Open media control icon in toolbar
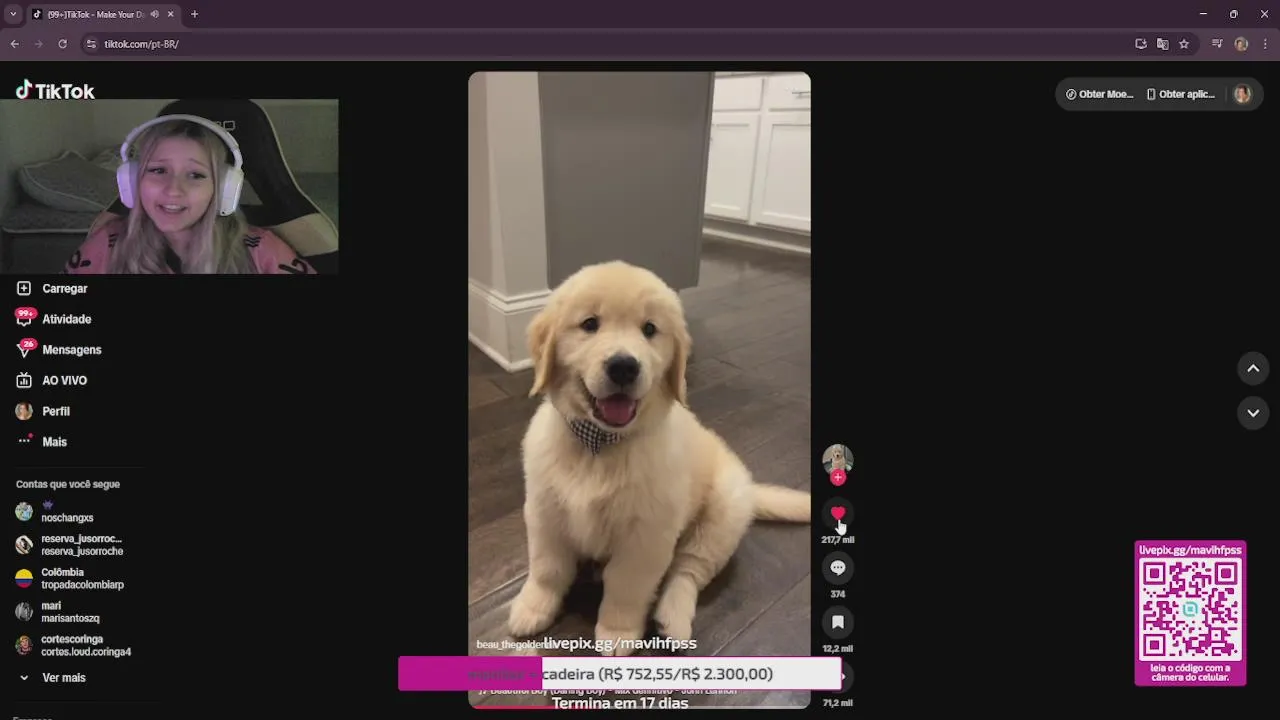Viewport: 1280px width, 720px height. [1217, 44]
